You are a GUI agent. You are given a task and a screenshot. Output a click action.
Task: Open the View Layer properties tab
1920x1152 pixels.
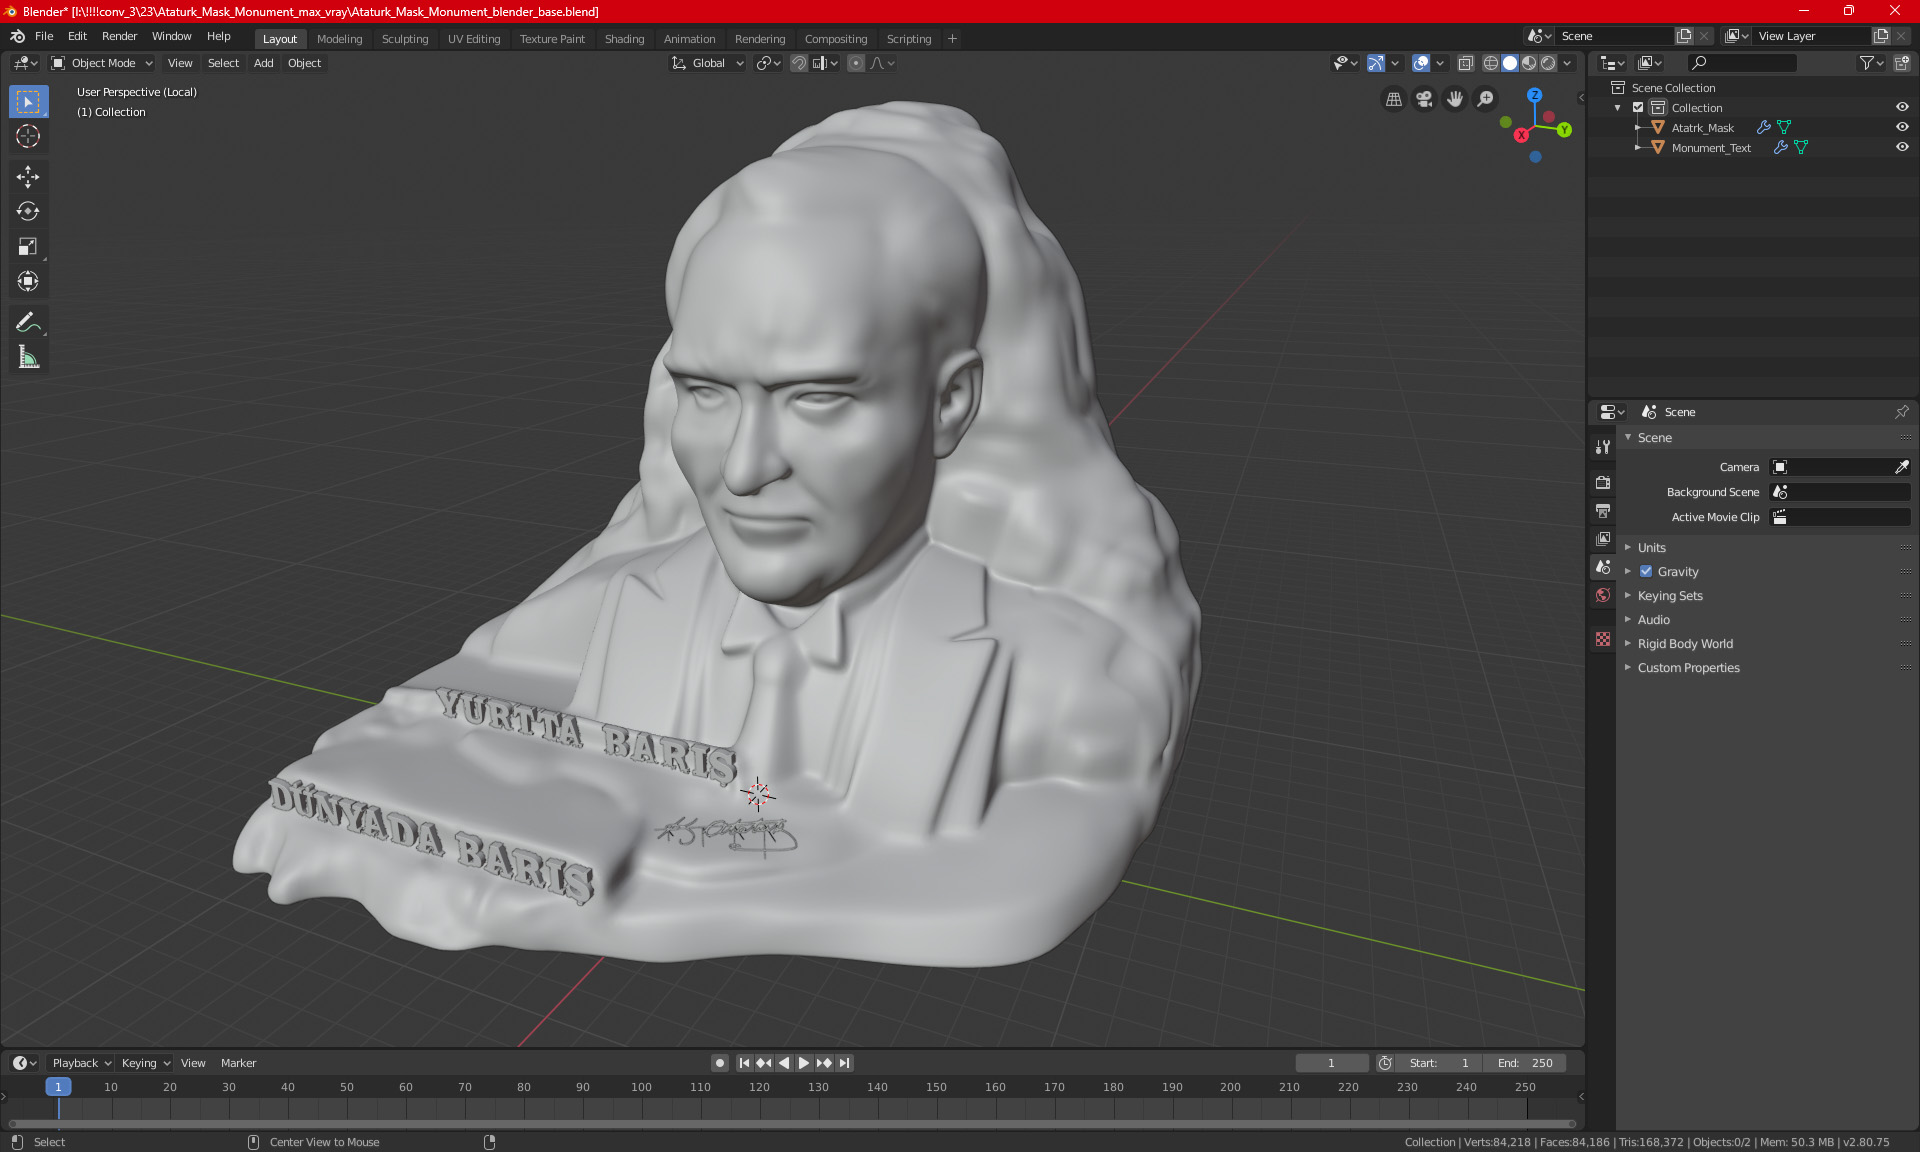click(x=1603, y=539)
